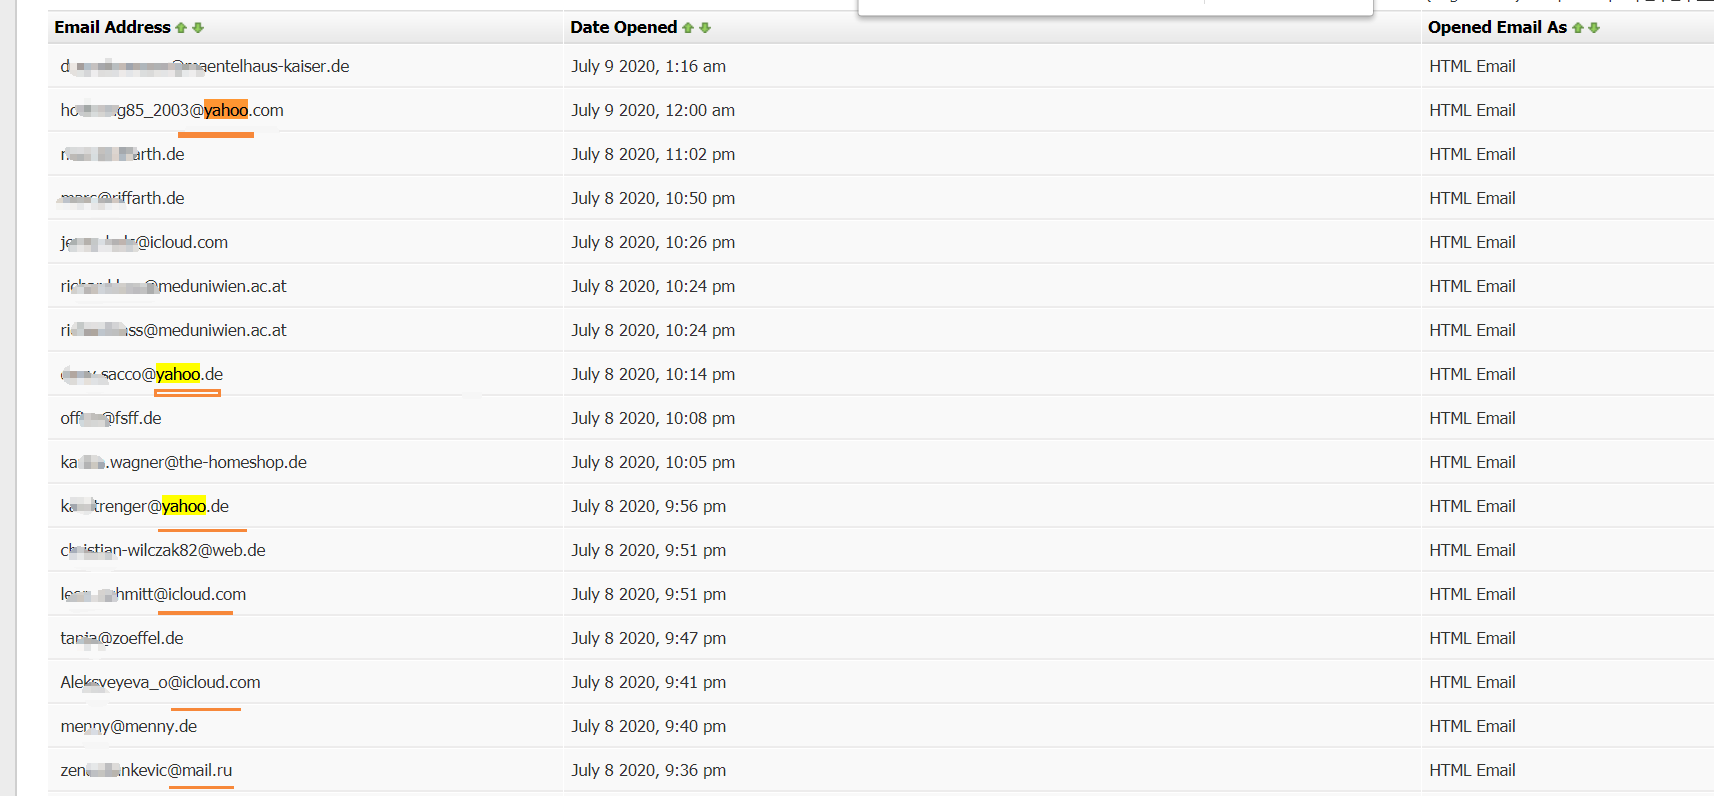
Task: Sort Email Address column ascending
Action: point(181,28)
